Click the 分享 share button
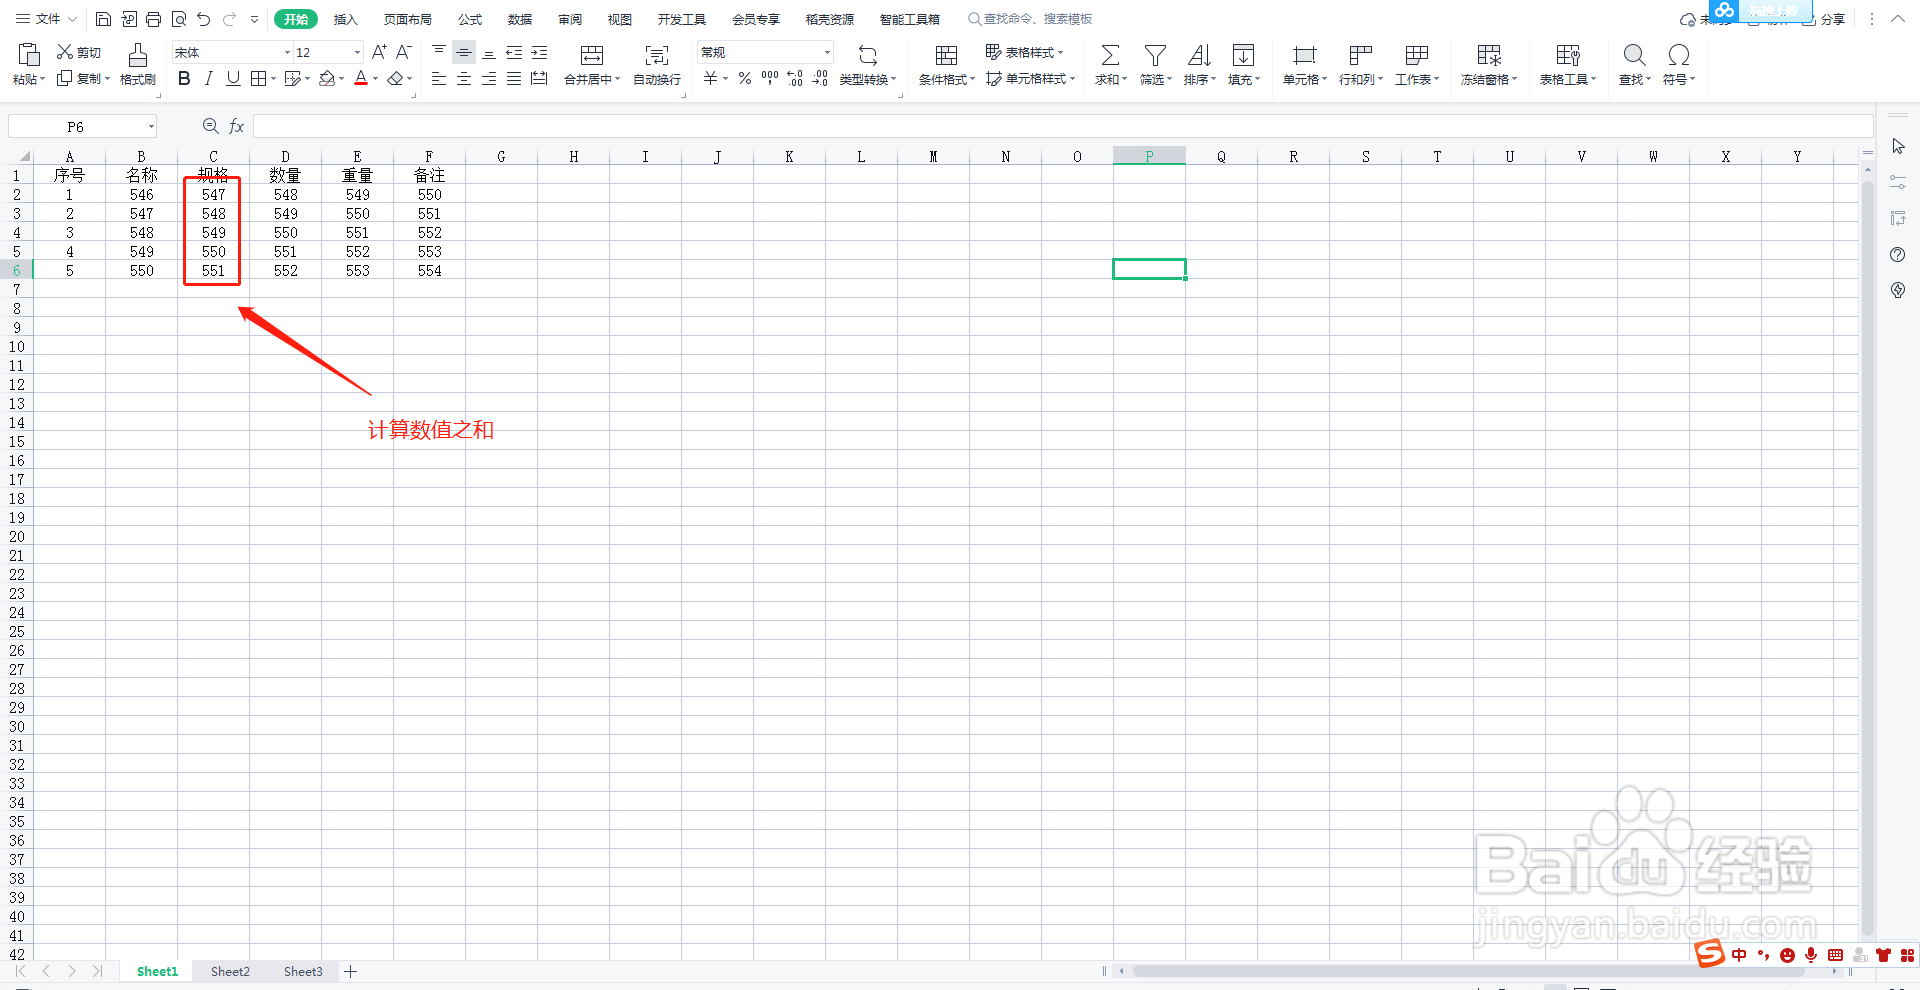1920x990 pixels. click(1824, 19)
